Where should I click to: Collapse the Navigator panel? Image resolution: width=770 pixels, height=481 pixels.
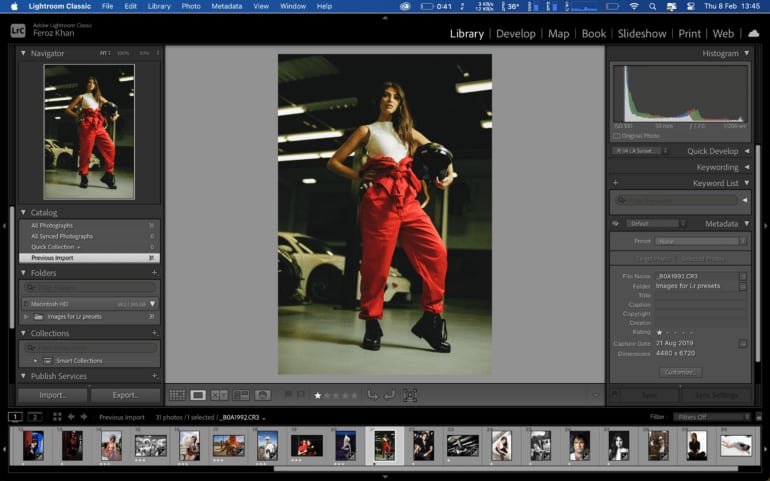click(24, 53)
